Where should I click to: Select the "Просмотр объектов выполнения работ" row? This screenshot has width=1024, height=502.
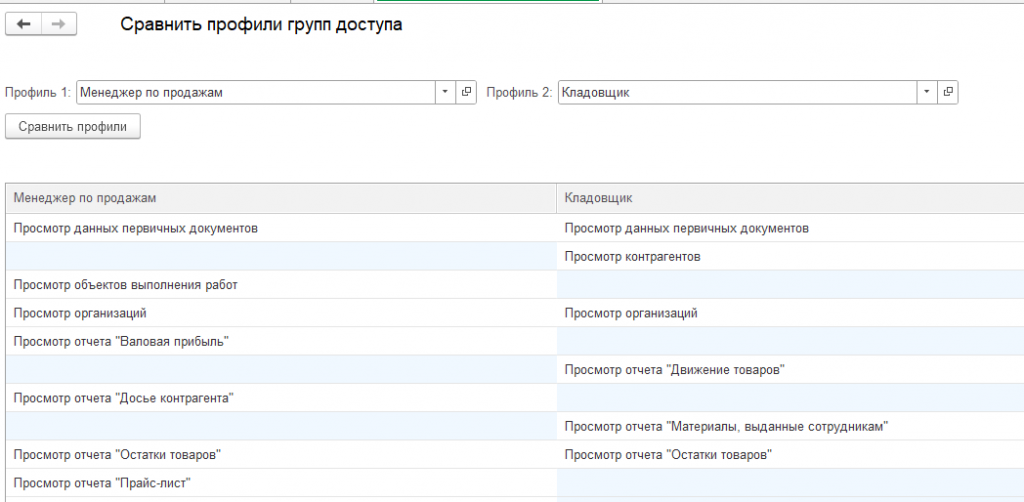coord(126,285)
